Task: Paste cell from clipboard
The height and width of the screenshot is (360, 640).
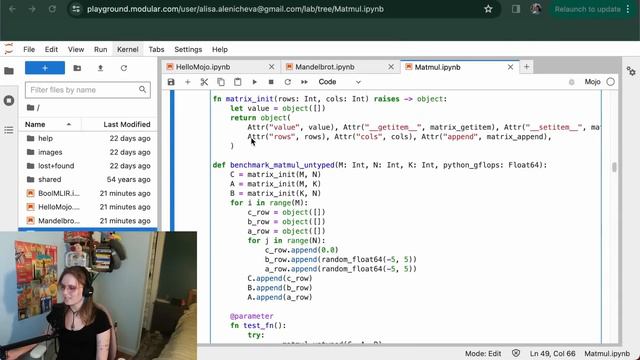Action: (238, 82)
